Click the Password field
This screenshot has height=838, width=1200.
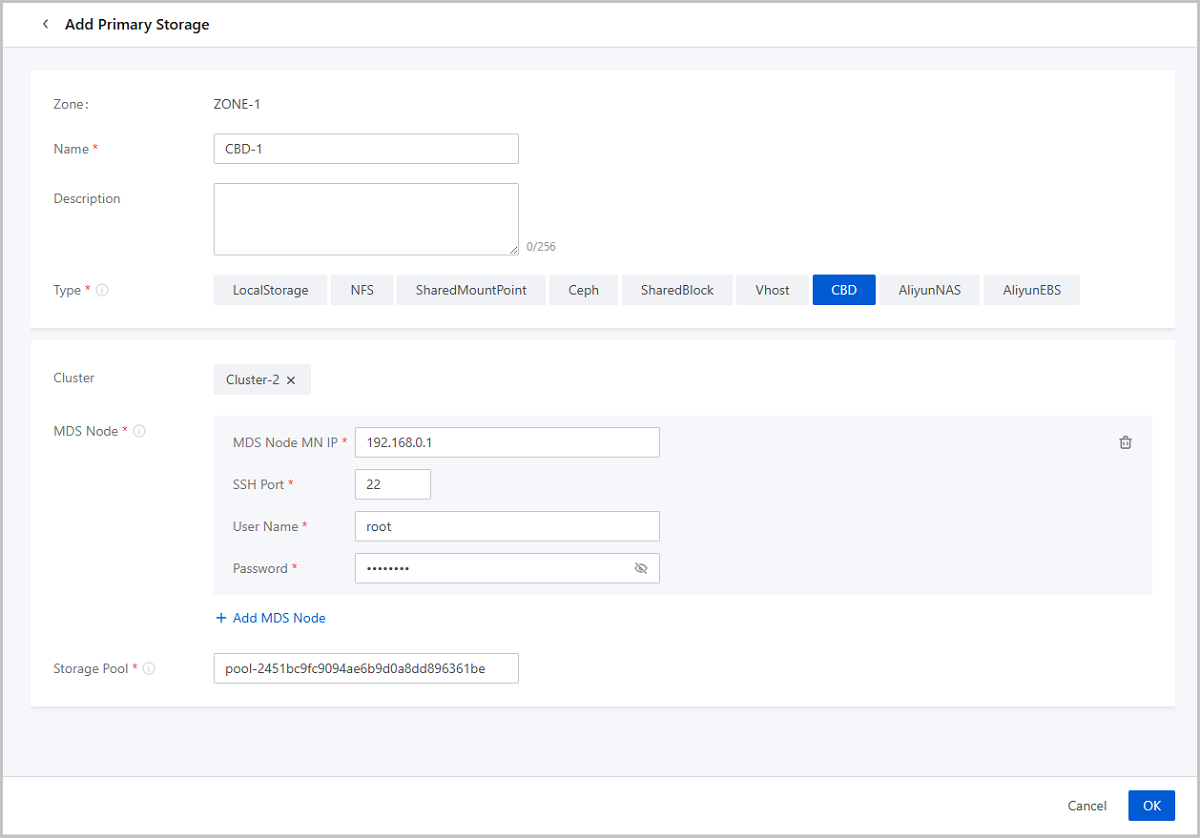[507, 568]
